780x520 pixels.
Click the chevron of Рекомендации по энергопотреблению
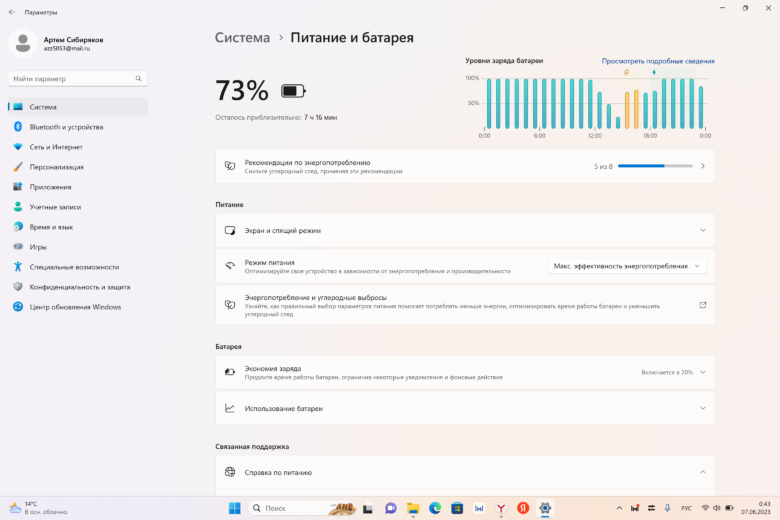coord(703,166)
